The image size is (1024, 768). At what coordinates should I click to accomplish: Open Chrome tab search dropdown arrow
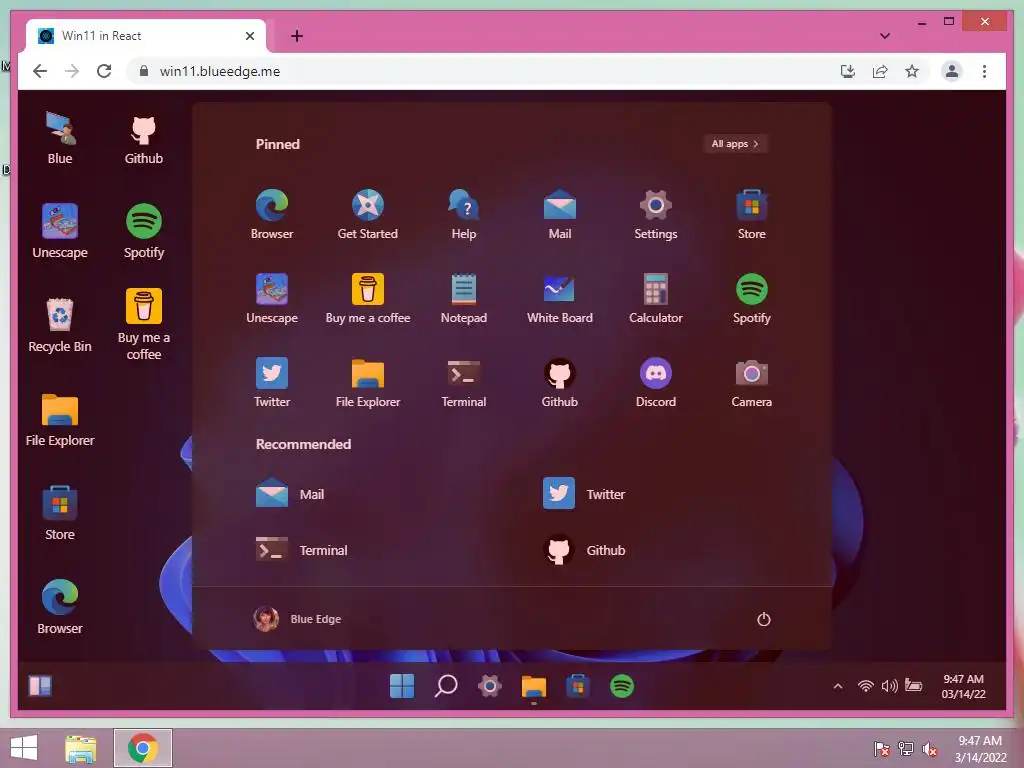tap(885, 36)
